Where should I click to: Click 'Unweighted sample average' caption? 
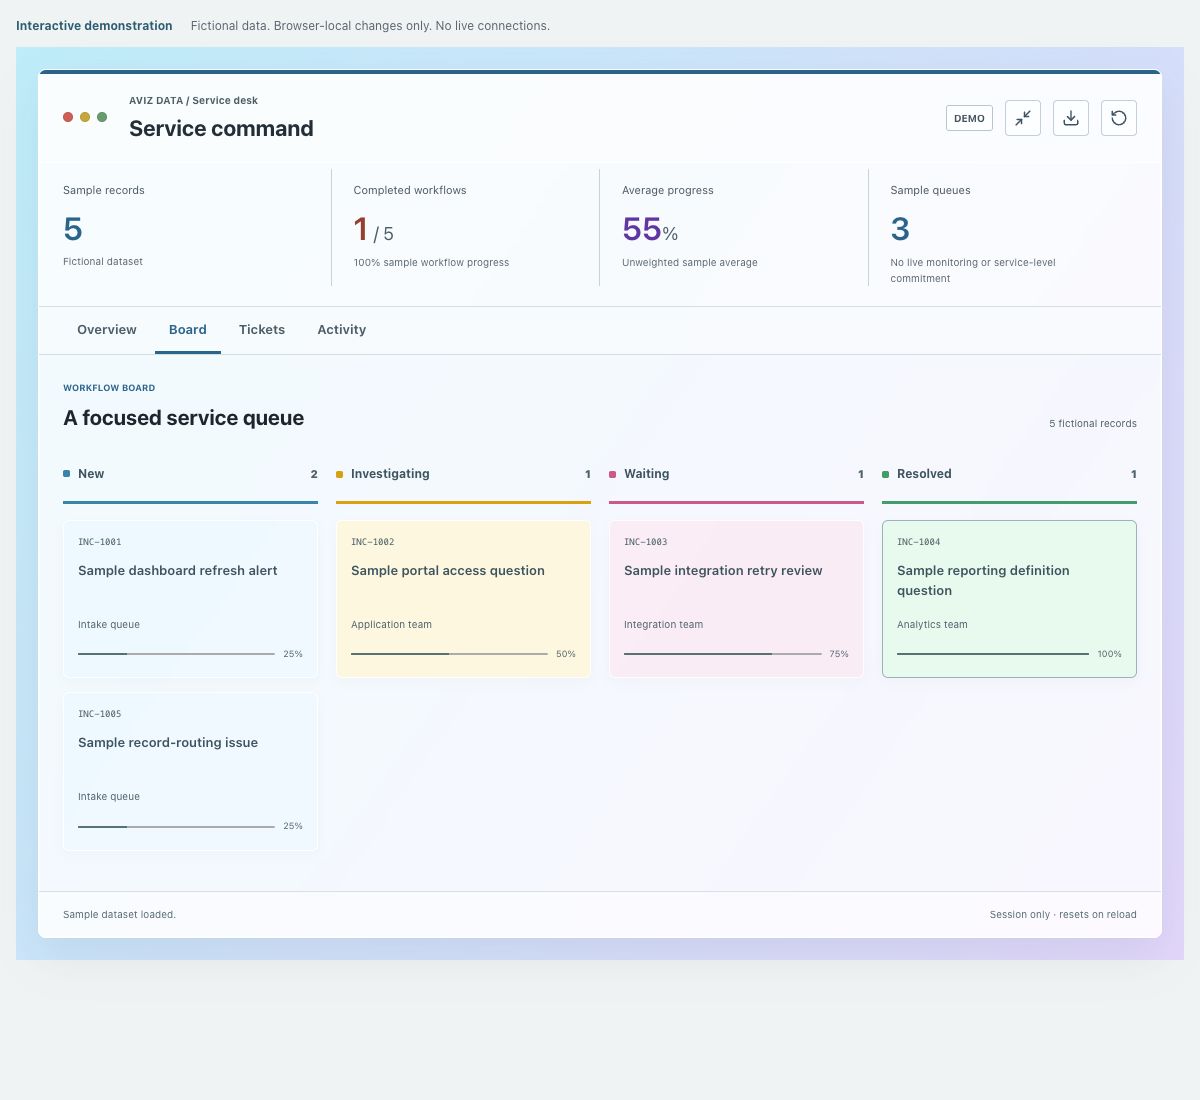[x=690, y=263]
